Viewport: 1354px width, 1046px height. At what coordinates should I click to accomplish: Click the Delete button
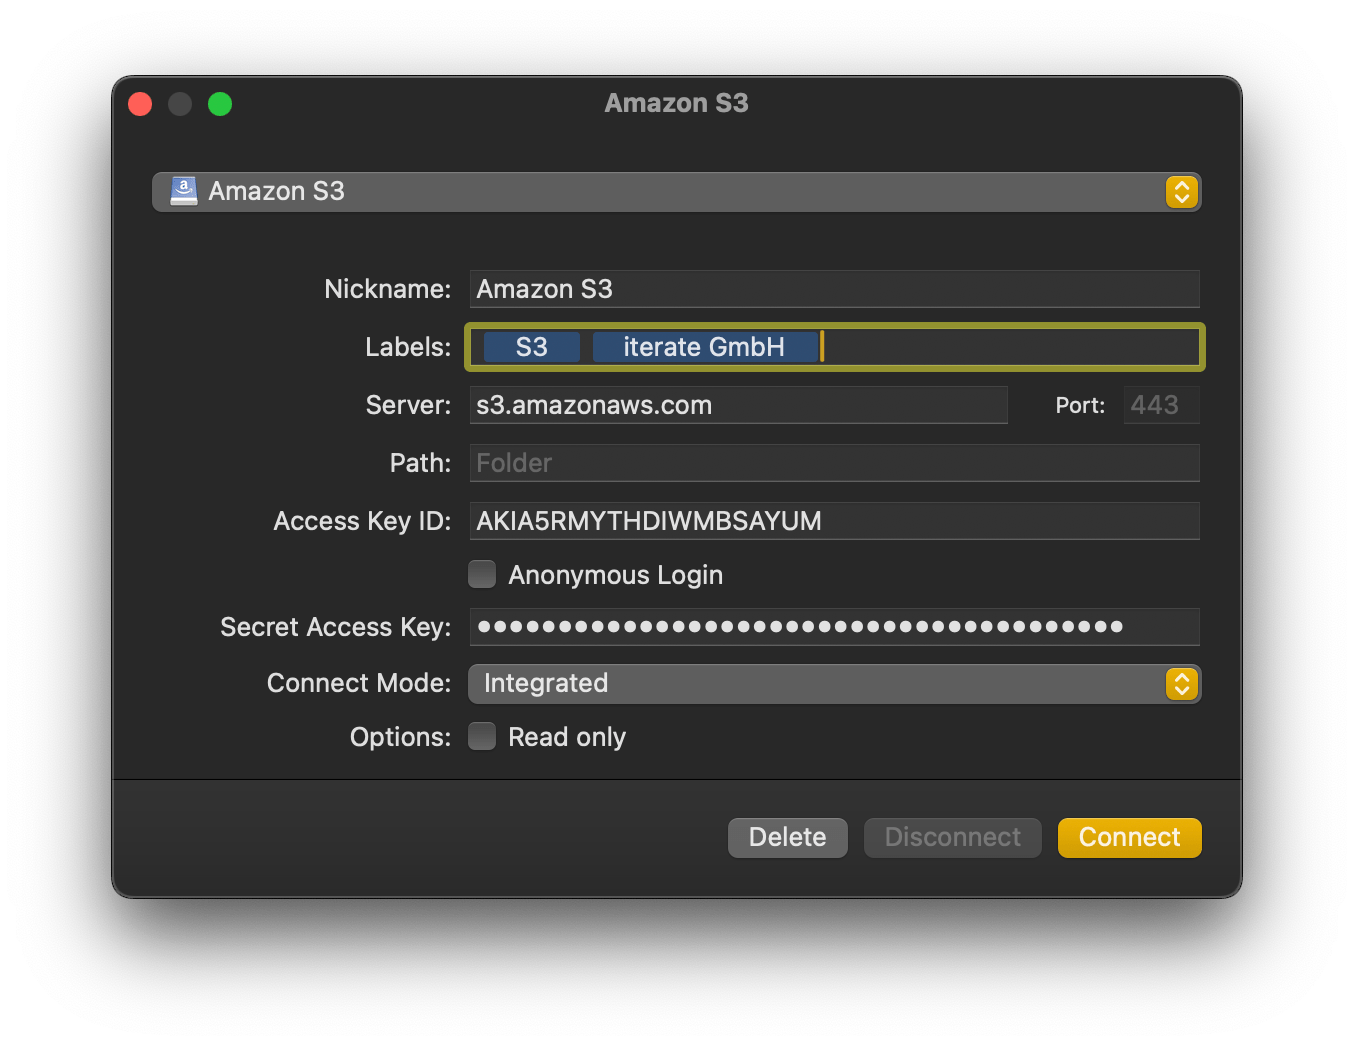[787, 837]
